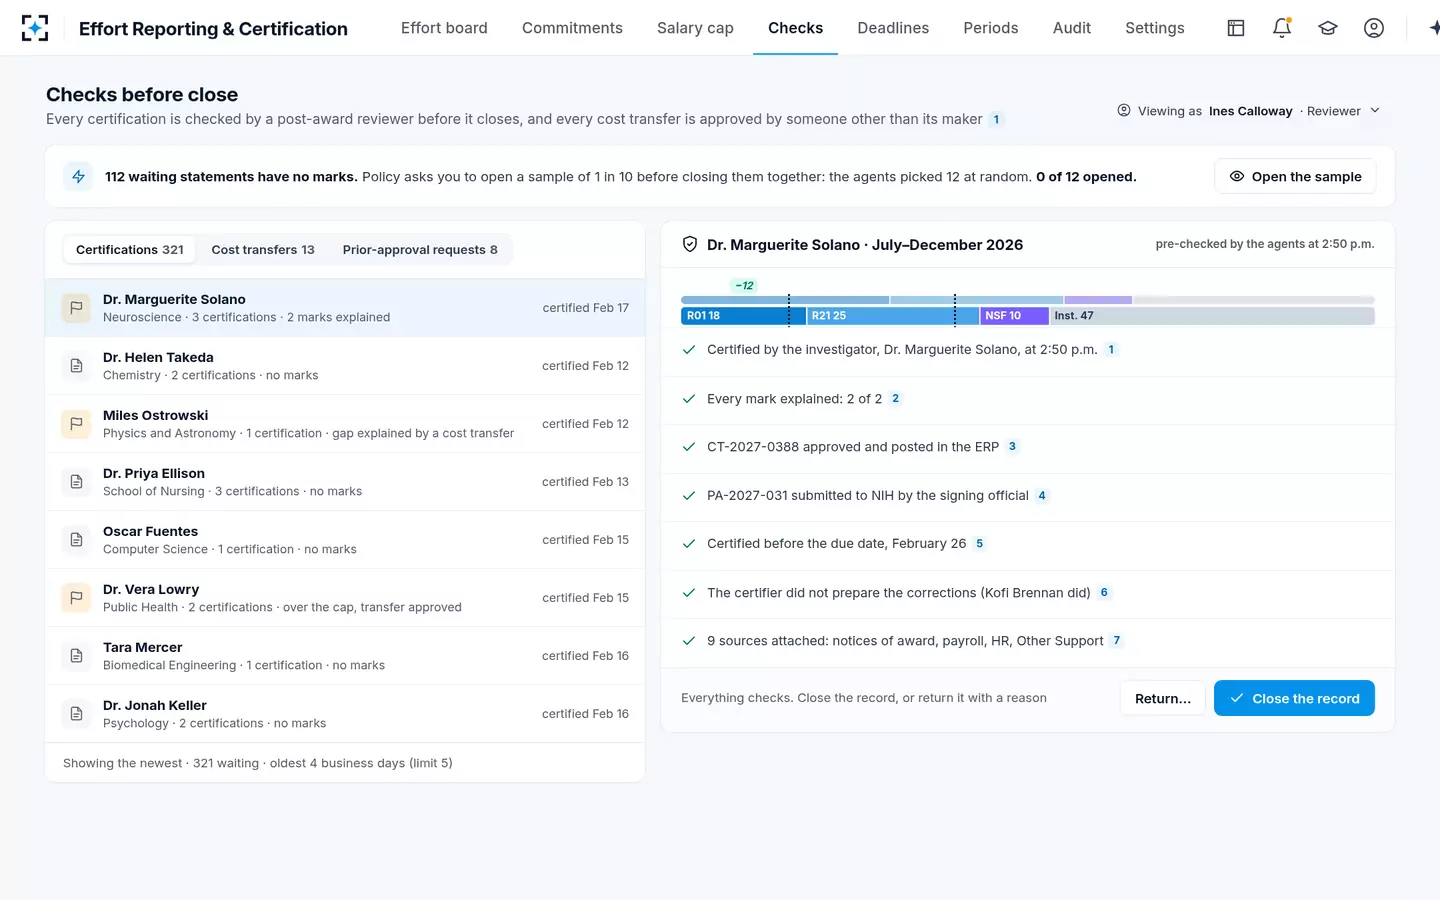The width and height of the screenshot is (1440, 900).
Task: Click the app logo icon
Action: click(34, 28)
